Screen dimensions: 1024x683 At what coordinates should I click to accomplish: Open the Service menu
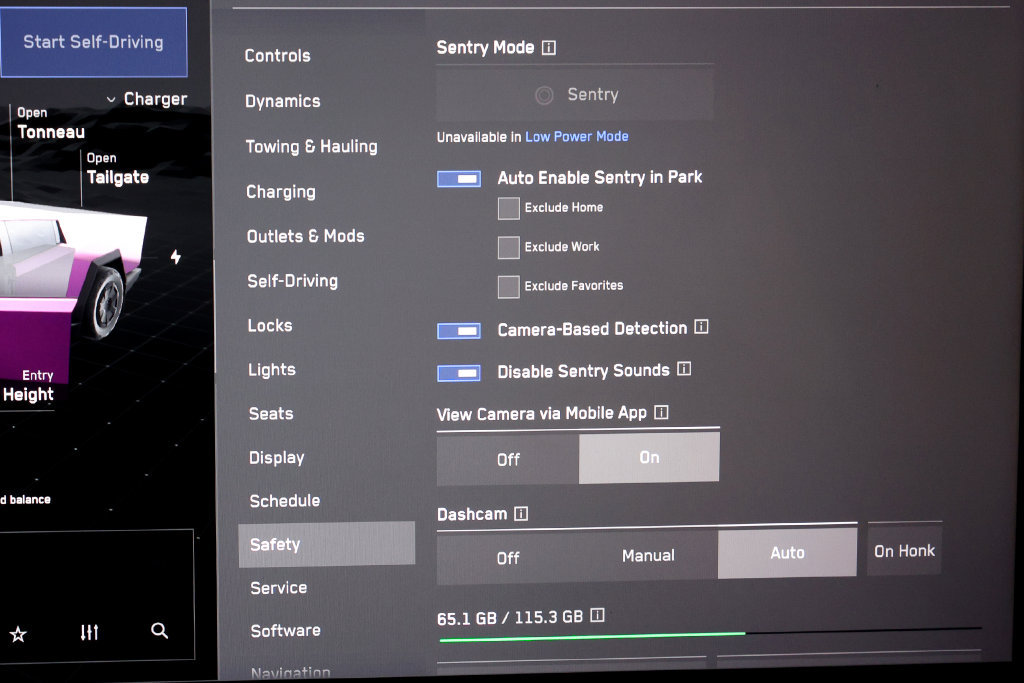[x=278, y=588]
